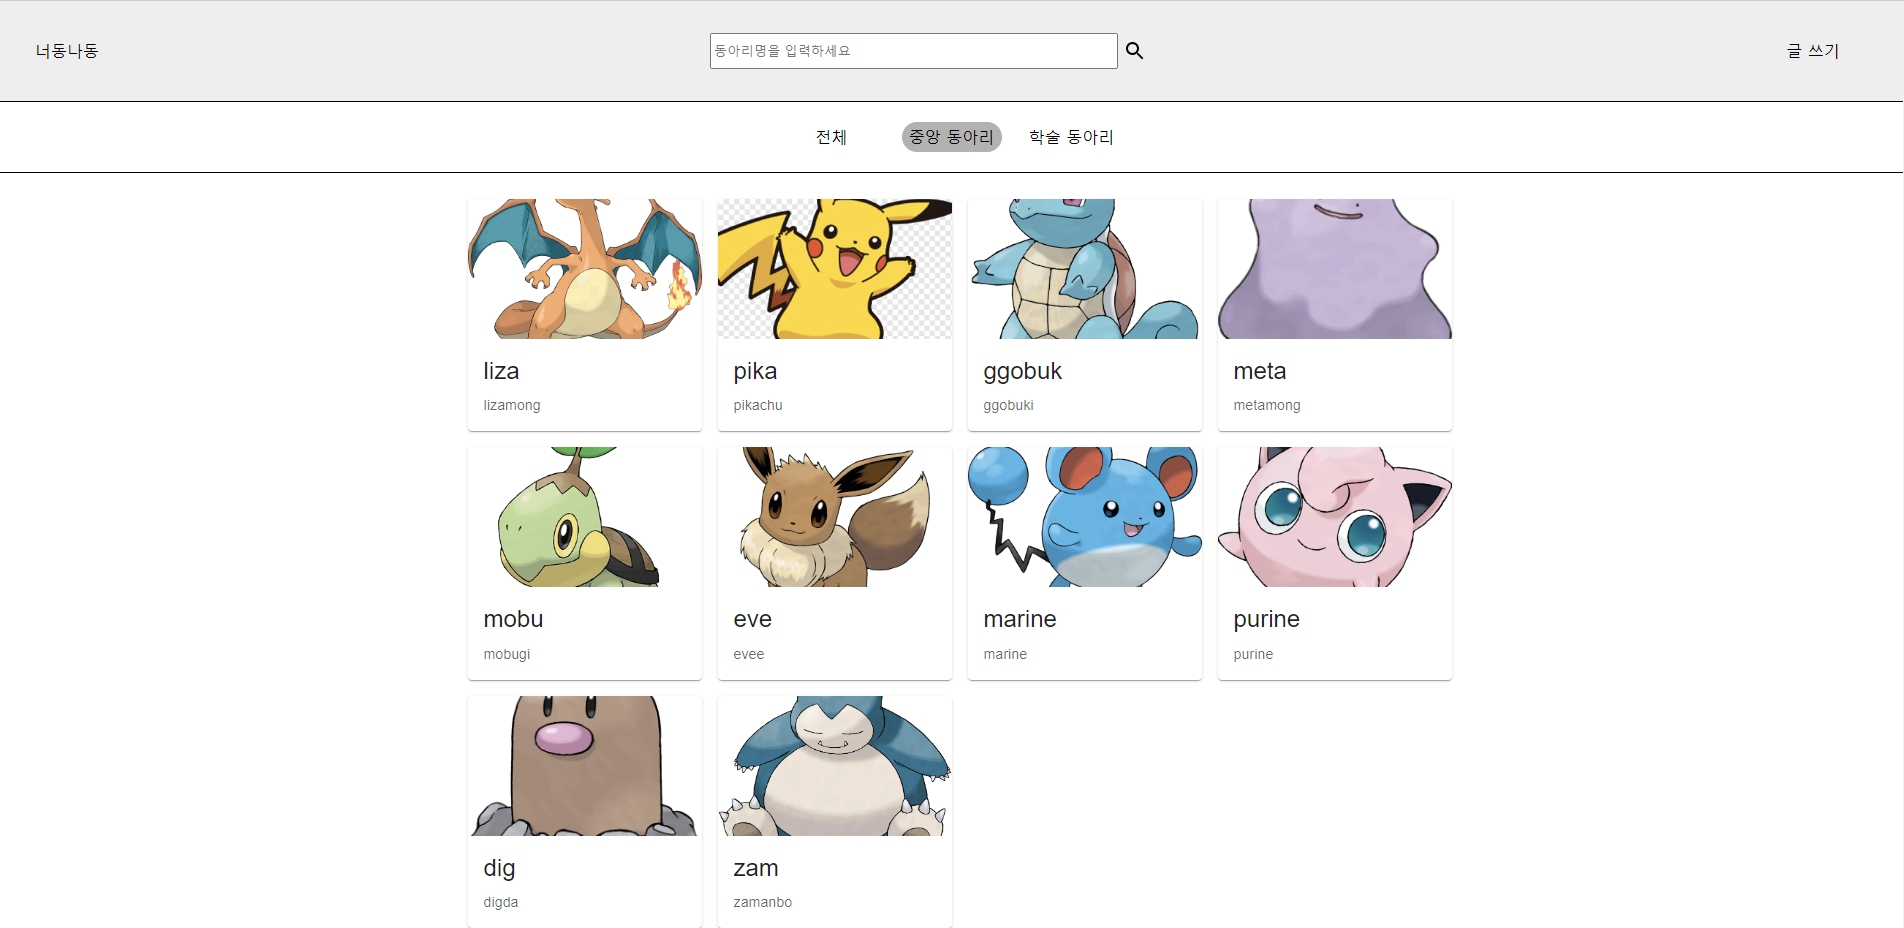This screenshot has width=1904, height=928.
Task: Open the liza card Charizard image
Action: tap(585, 269)
